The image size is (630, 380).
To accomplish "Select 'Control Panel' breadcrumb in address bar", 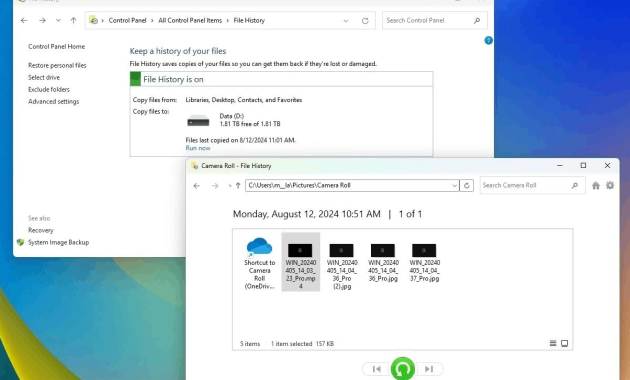I will pyautogui.click(x=127, y=20).
